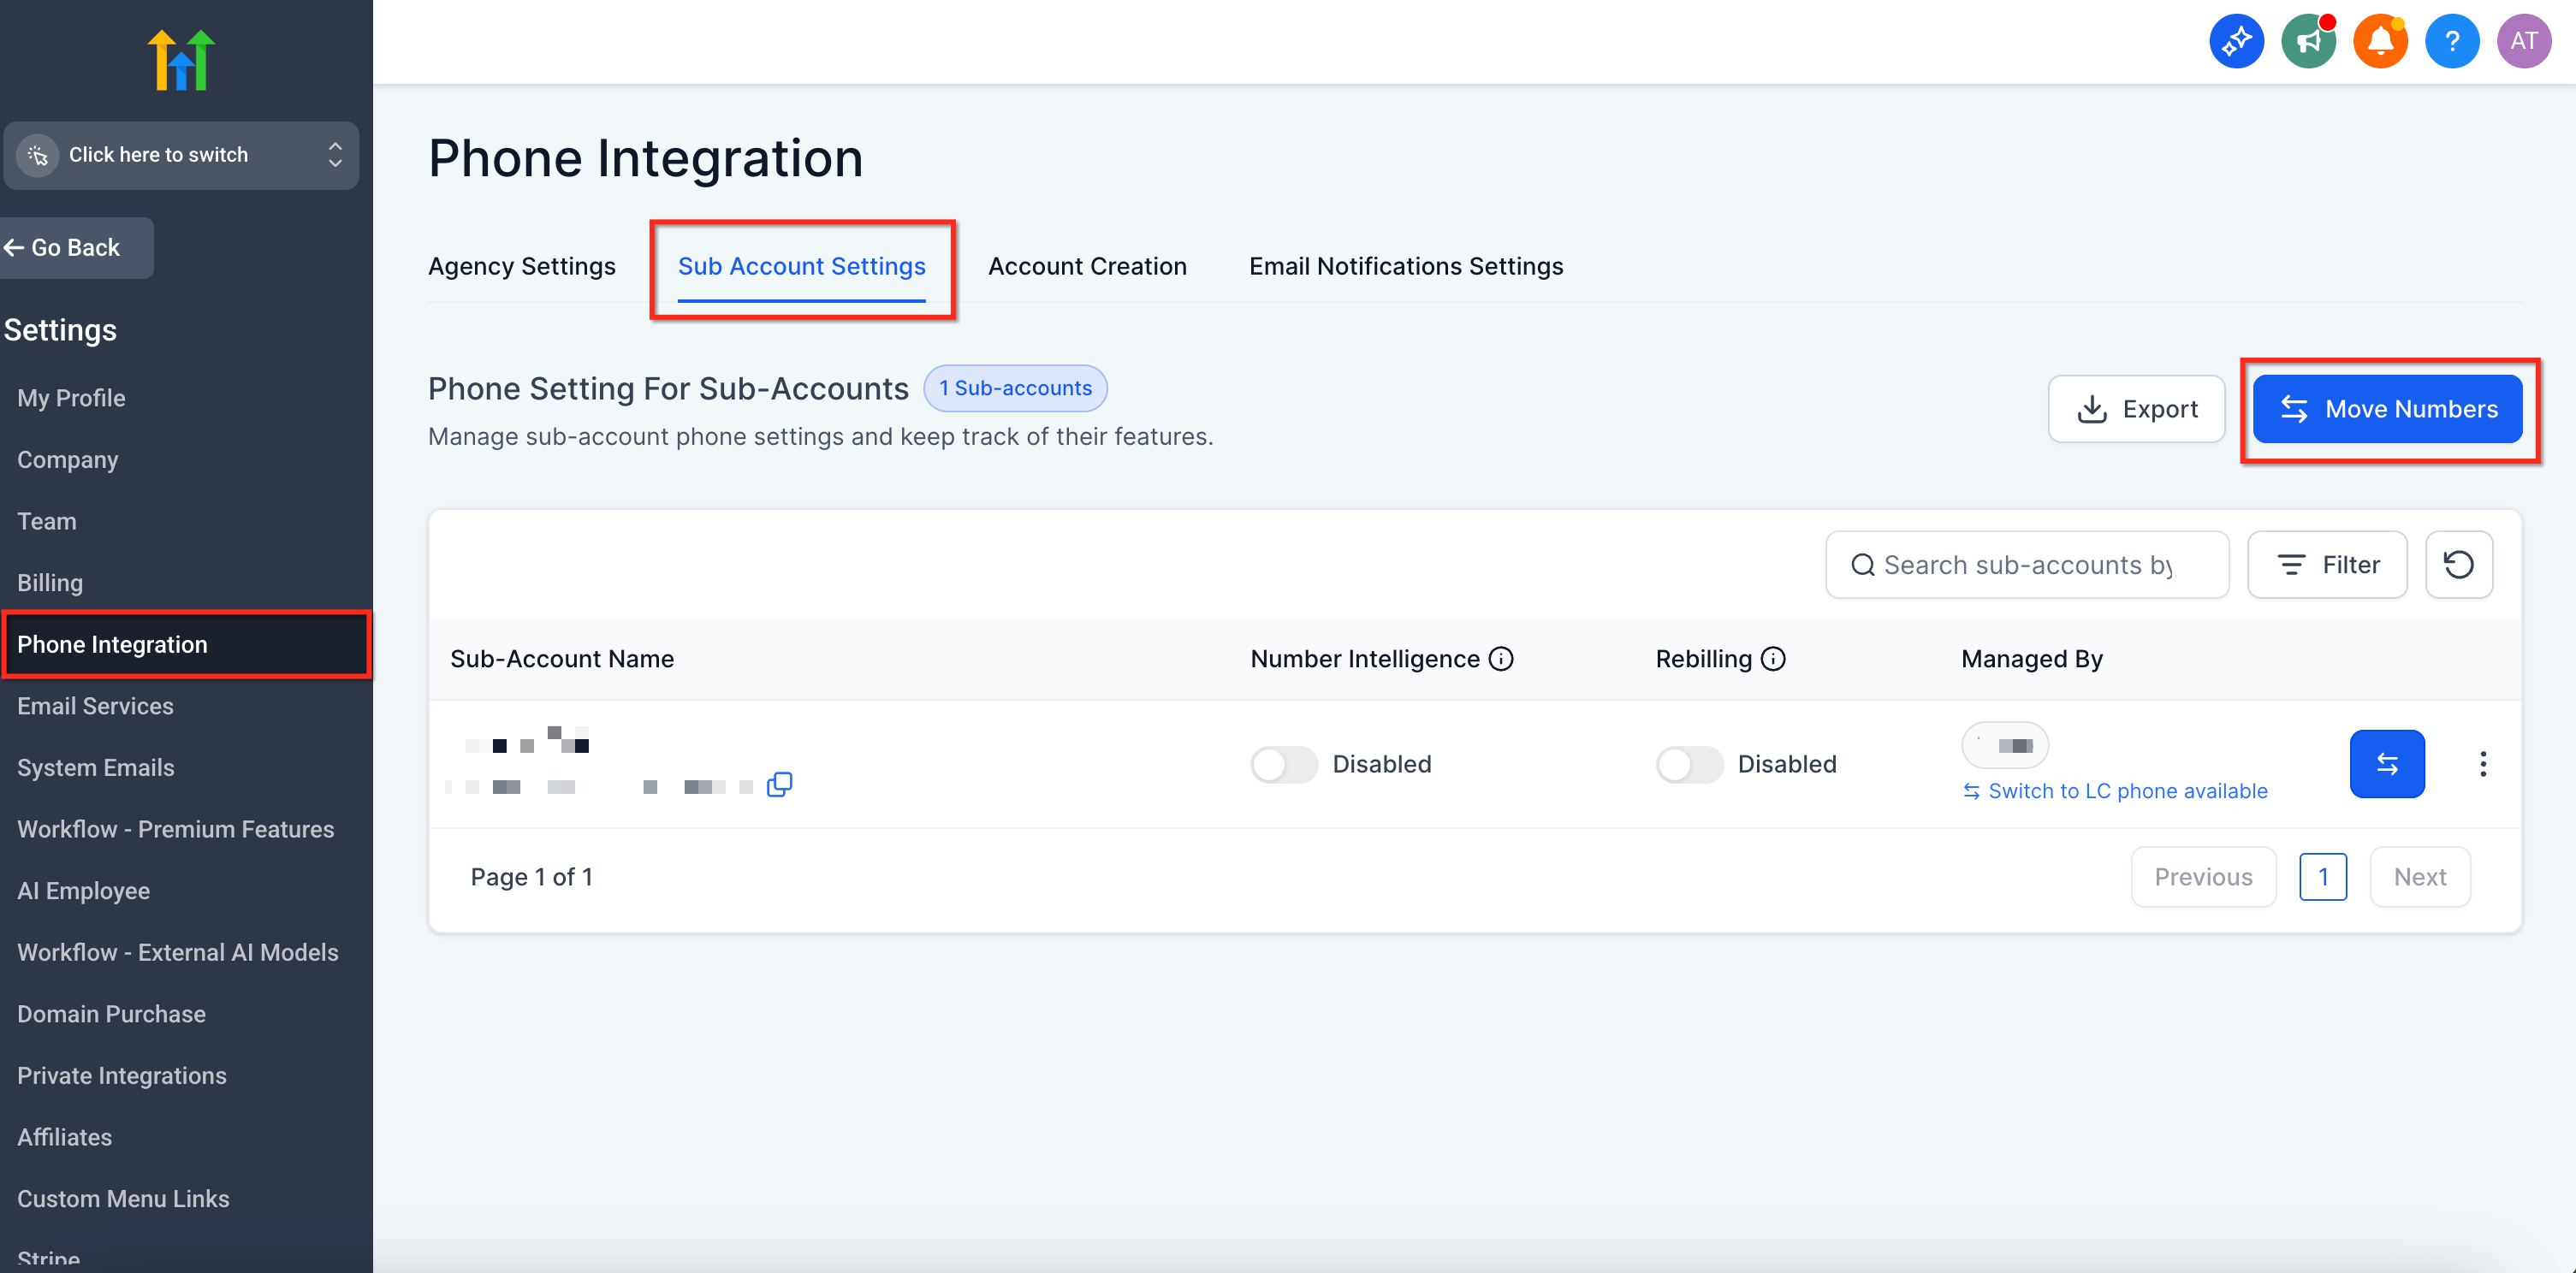Enable the Number Intelligence toggle

coord(1284,765)
